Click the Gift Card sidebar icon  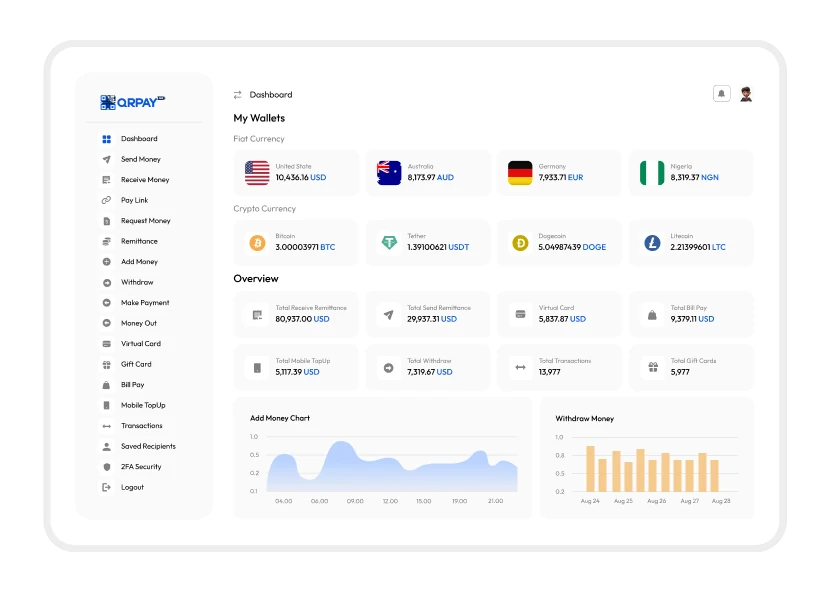[x=107, y=364]
